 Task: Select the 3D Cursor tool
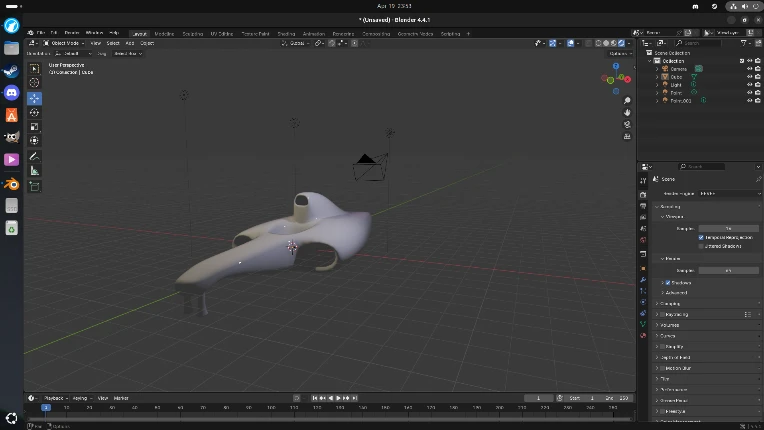point(34,83)
